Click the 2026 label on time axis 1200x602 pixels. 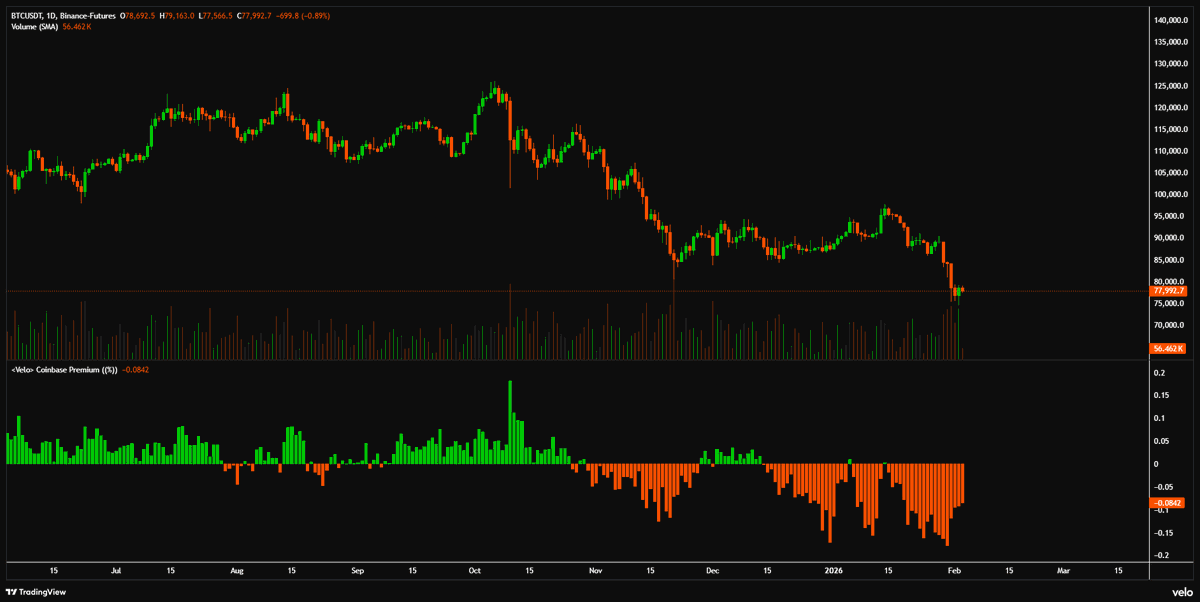point(832,570)
